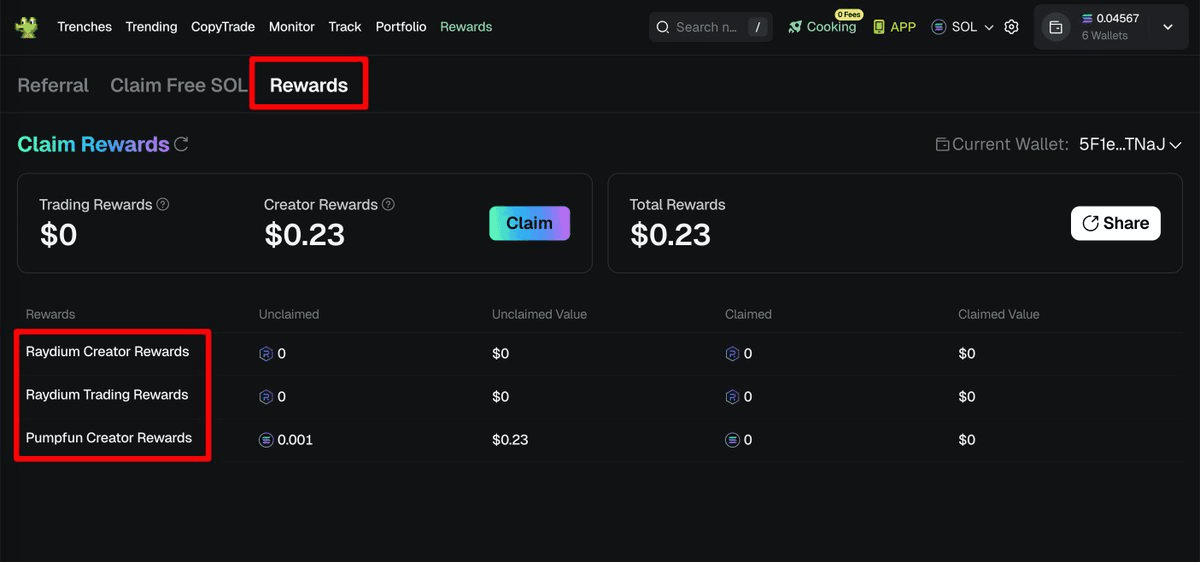Click the Share button
This screenshot has height=562, width=1200.
click(x=1115, y=223)
